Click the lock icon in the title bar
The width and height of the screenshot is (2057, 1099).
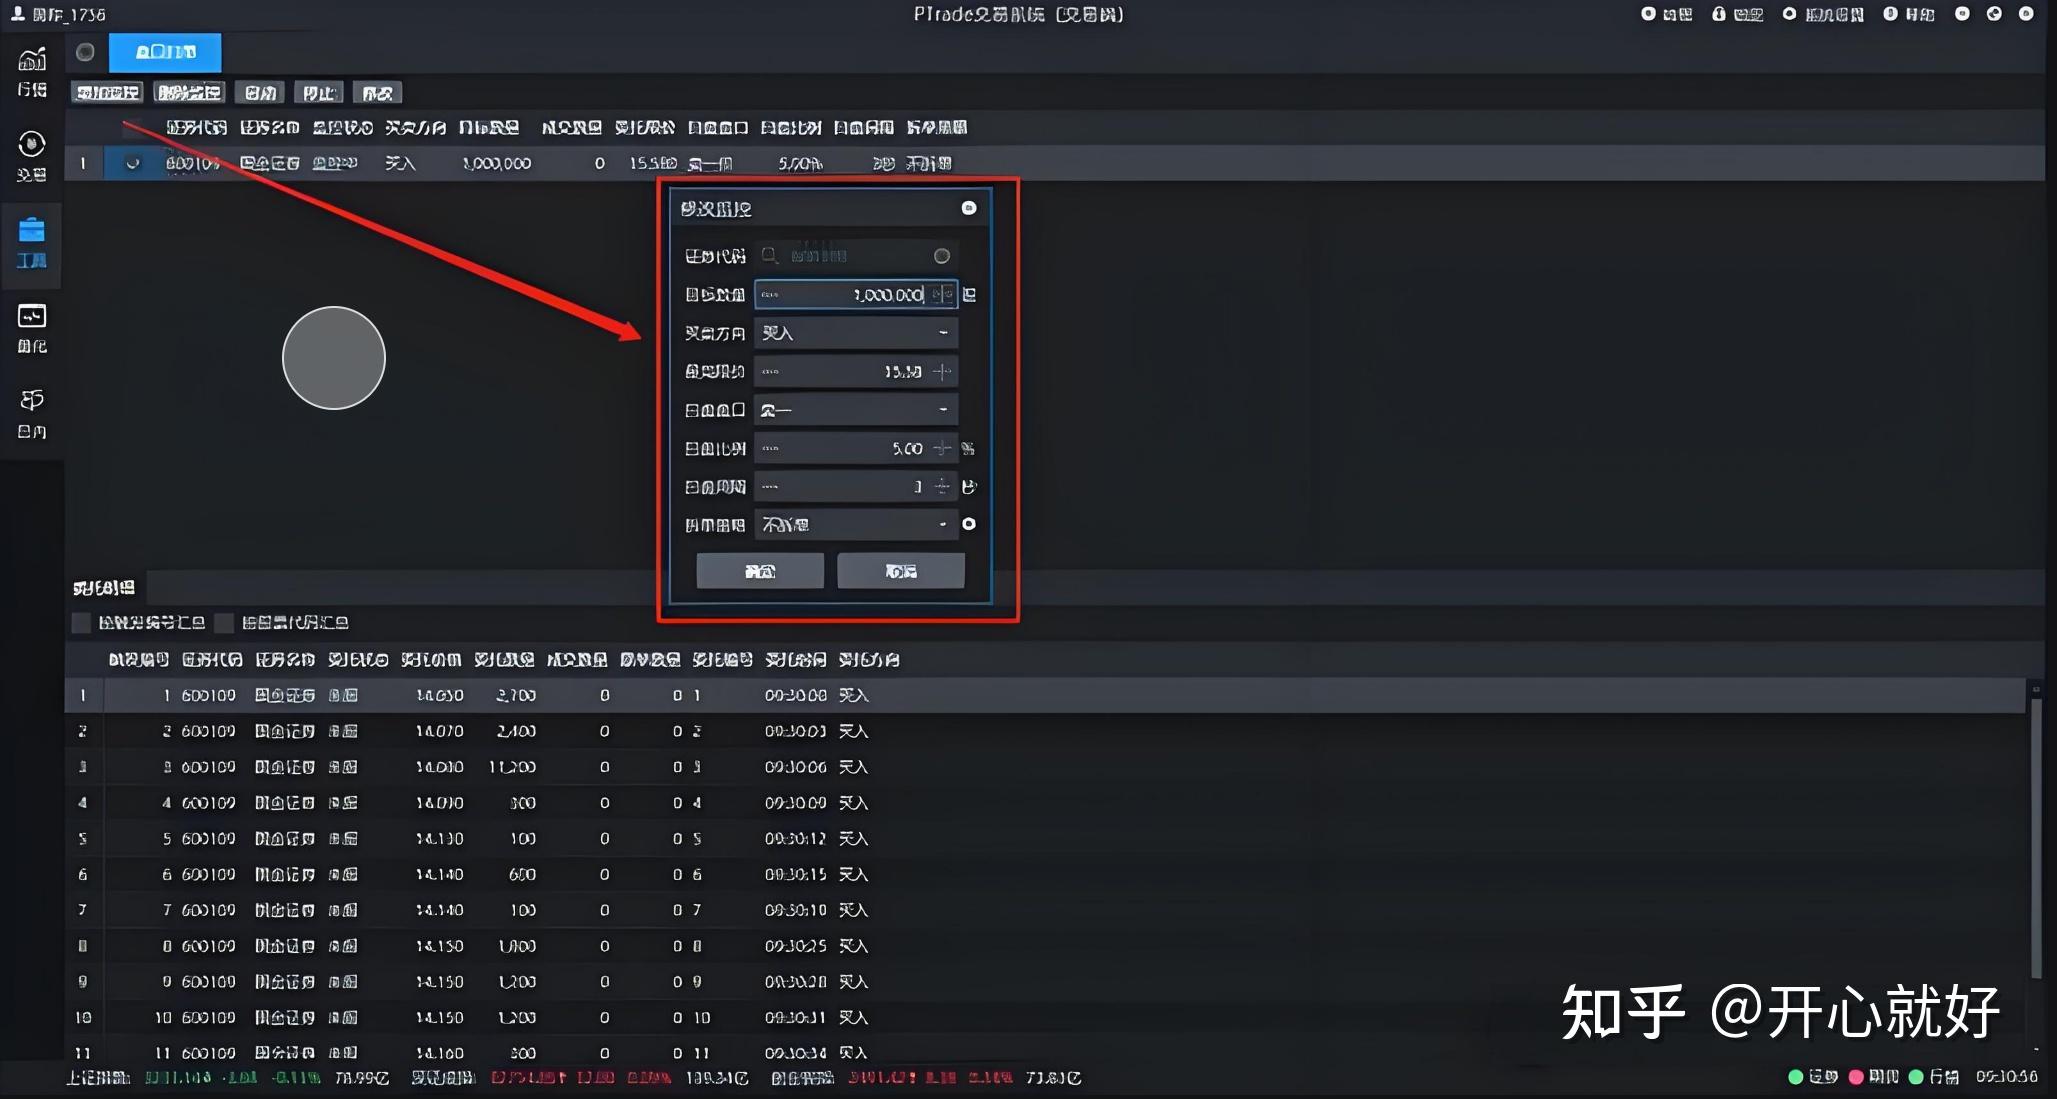tap(1719, 14)
